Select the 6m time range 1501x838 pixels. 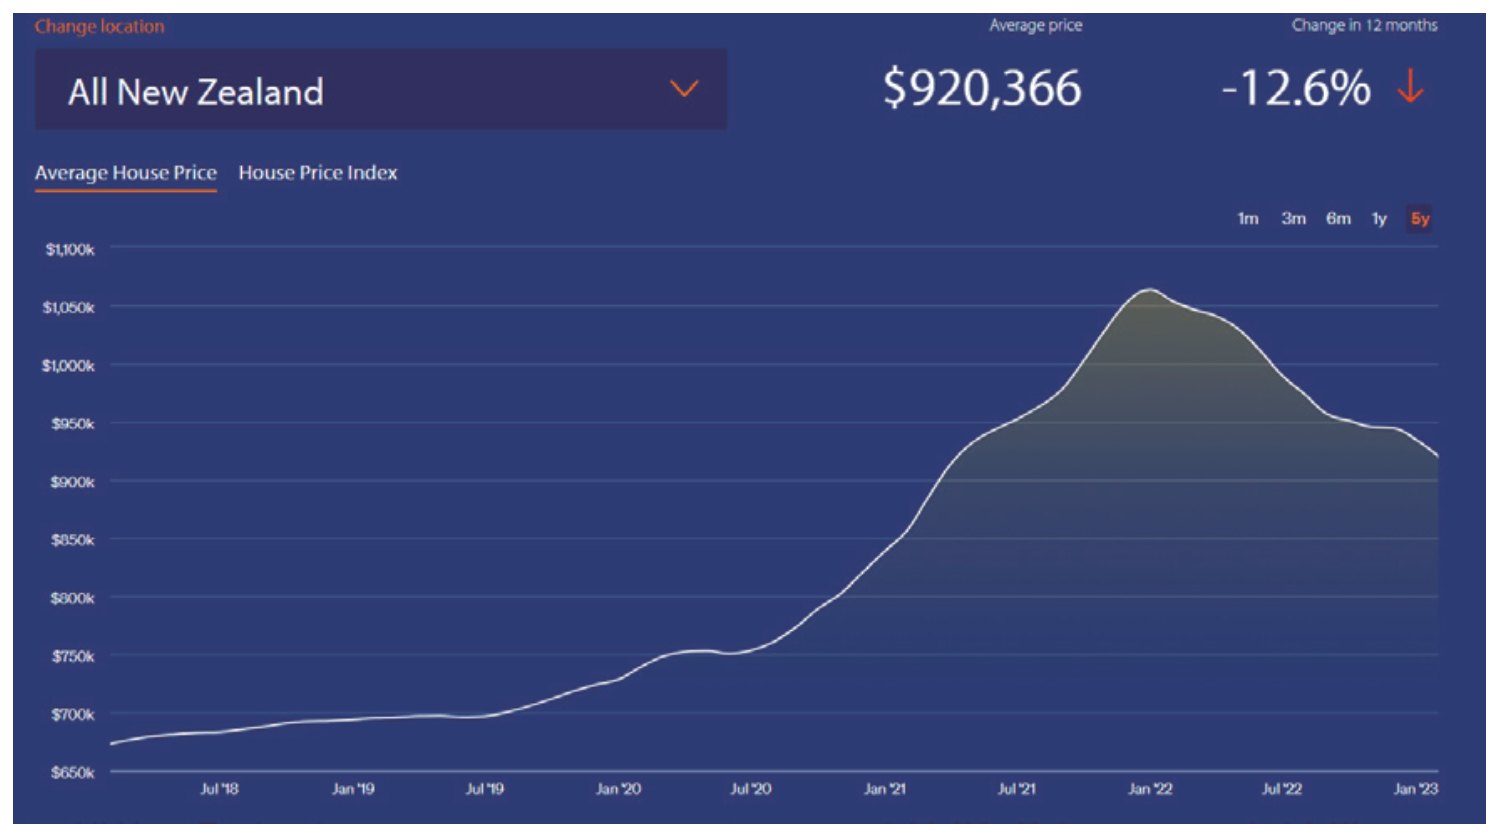1339,219
